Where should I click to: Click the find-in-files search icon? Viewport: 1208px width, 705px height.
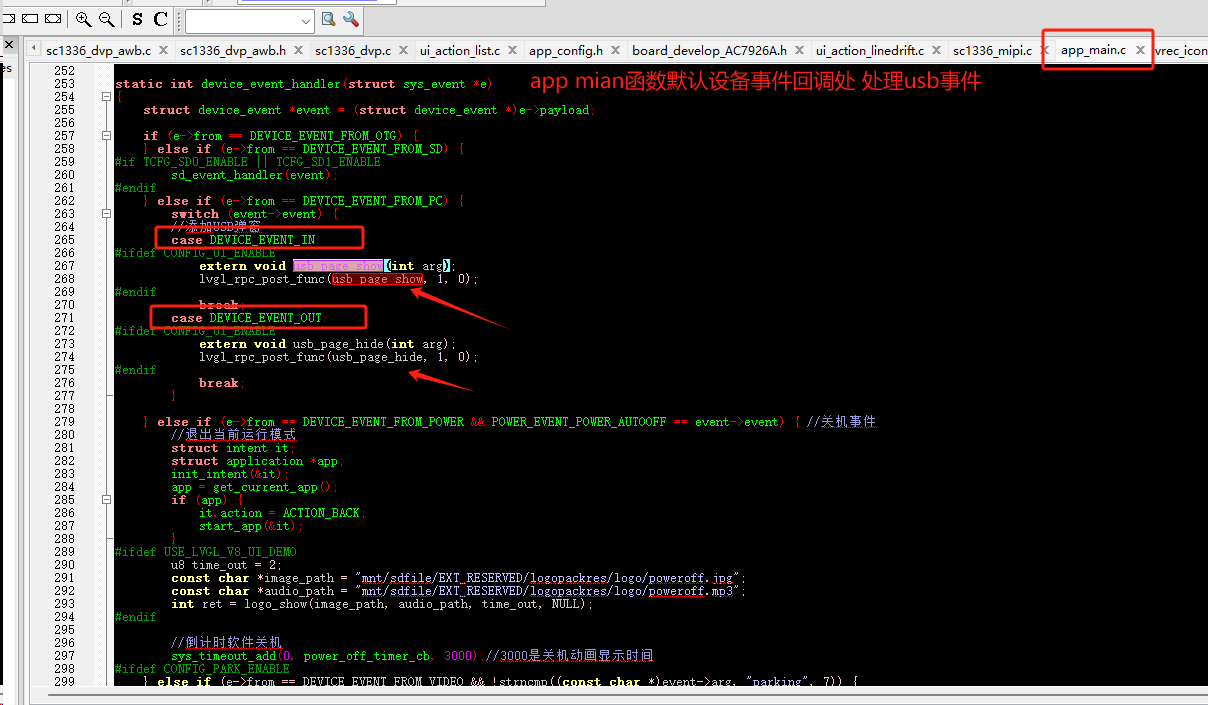[x=329, y=19]
